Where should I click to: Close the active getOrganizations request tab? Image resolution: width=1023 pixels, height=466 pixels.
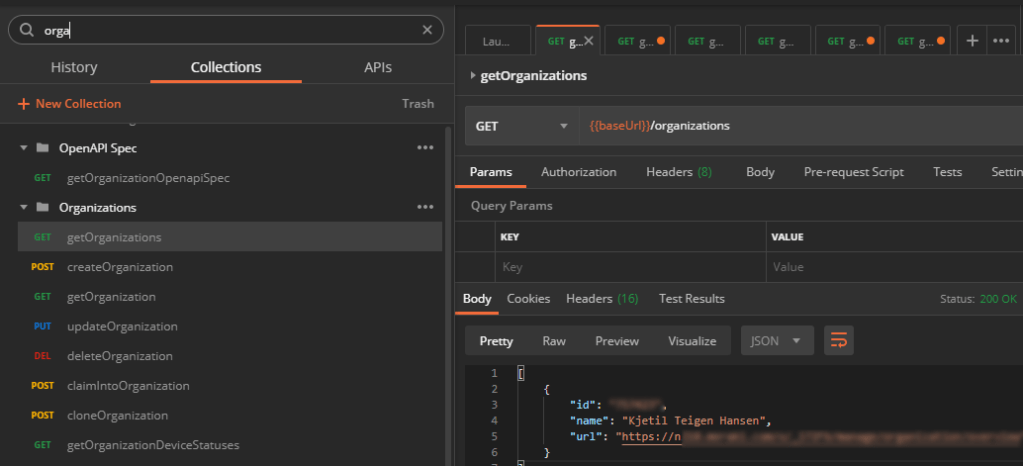[589, 41]
